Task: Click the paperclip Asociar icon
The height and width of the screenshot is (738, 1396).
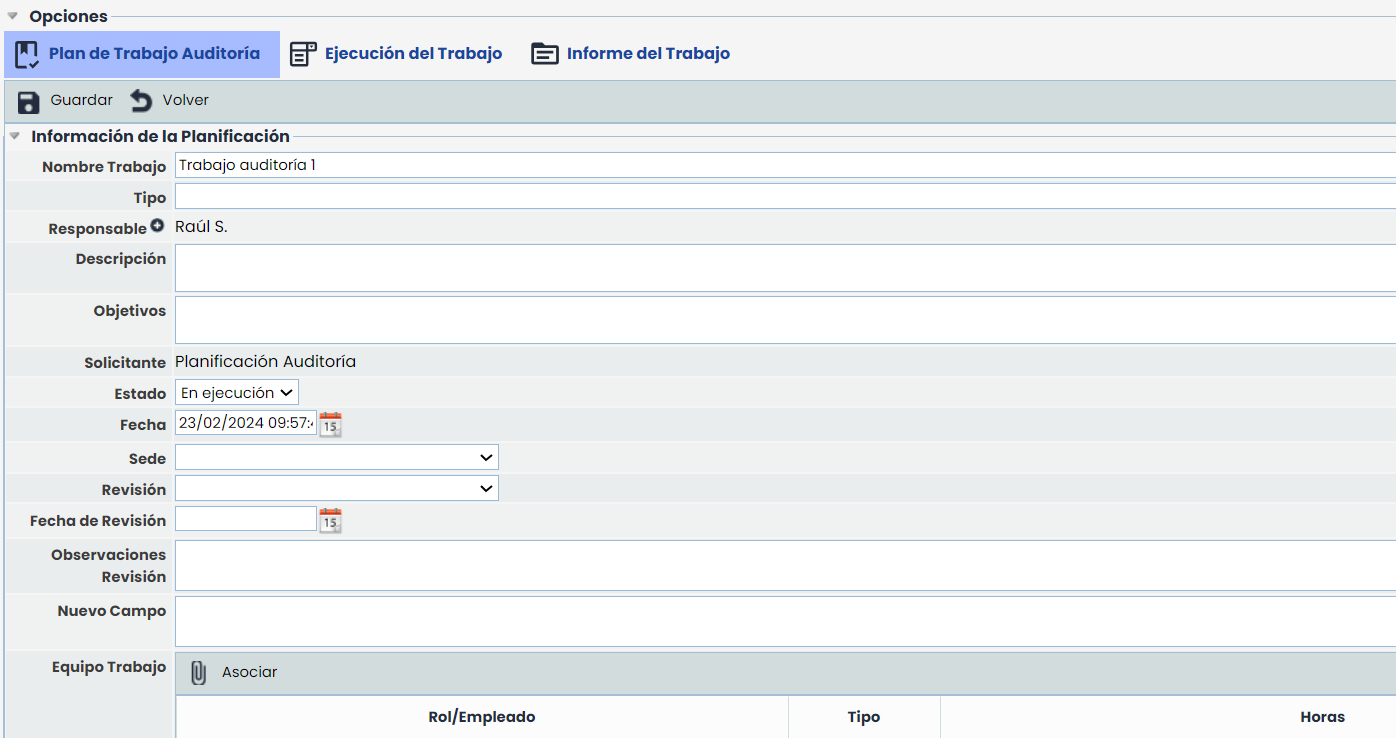Action: pos(199,672)
